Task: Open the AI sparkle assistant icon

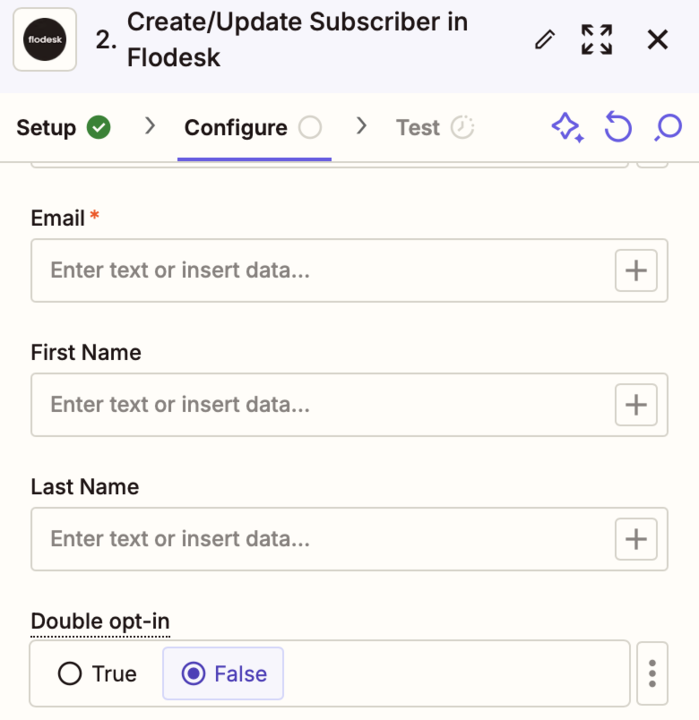Action: tap(568, 127)
